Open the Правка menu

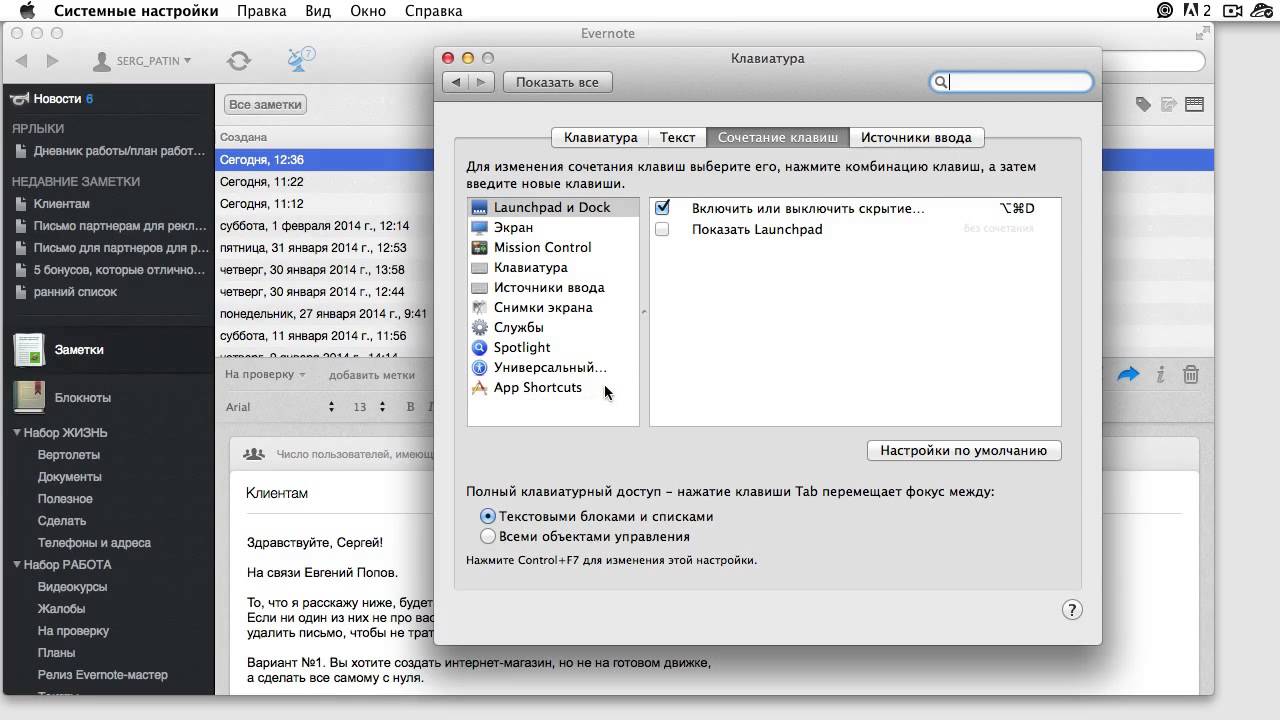click(261, 11)
